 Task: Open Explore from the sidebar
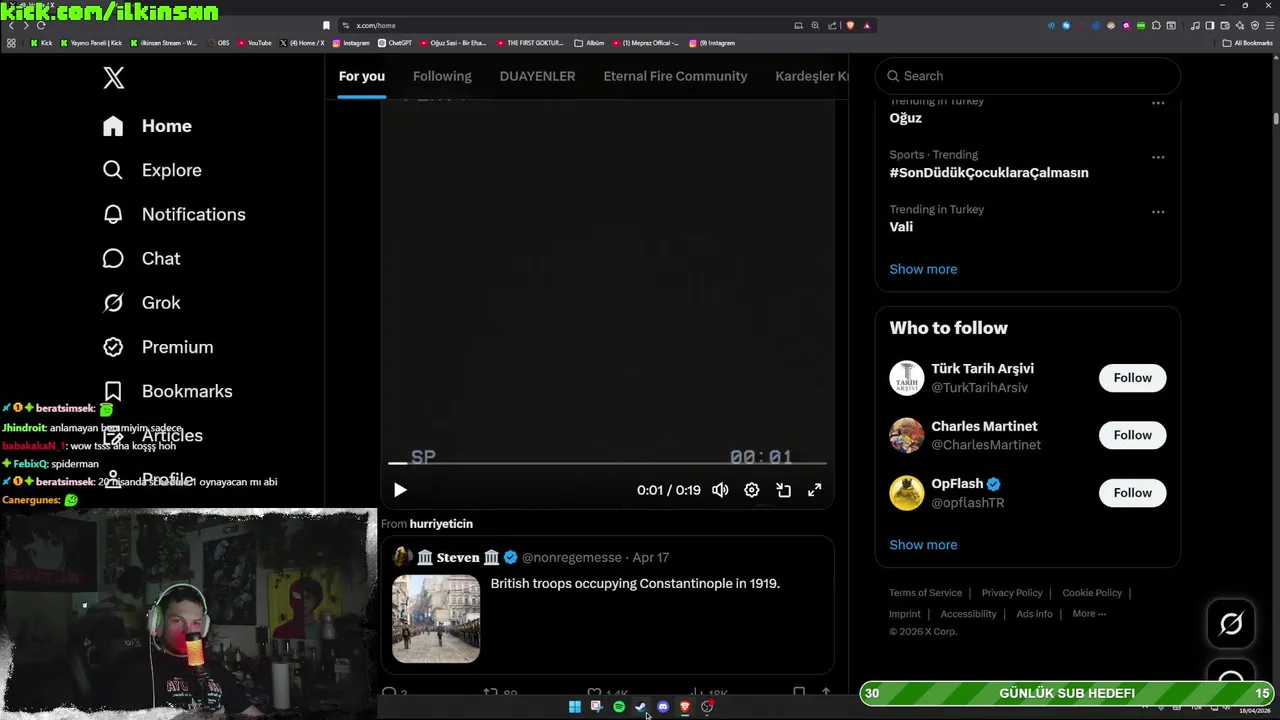click(x=152, y=170)
